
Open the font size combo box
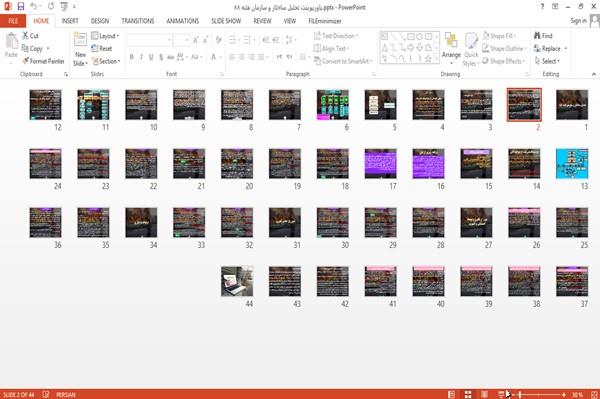[181, 39]
